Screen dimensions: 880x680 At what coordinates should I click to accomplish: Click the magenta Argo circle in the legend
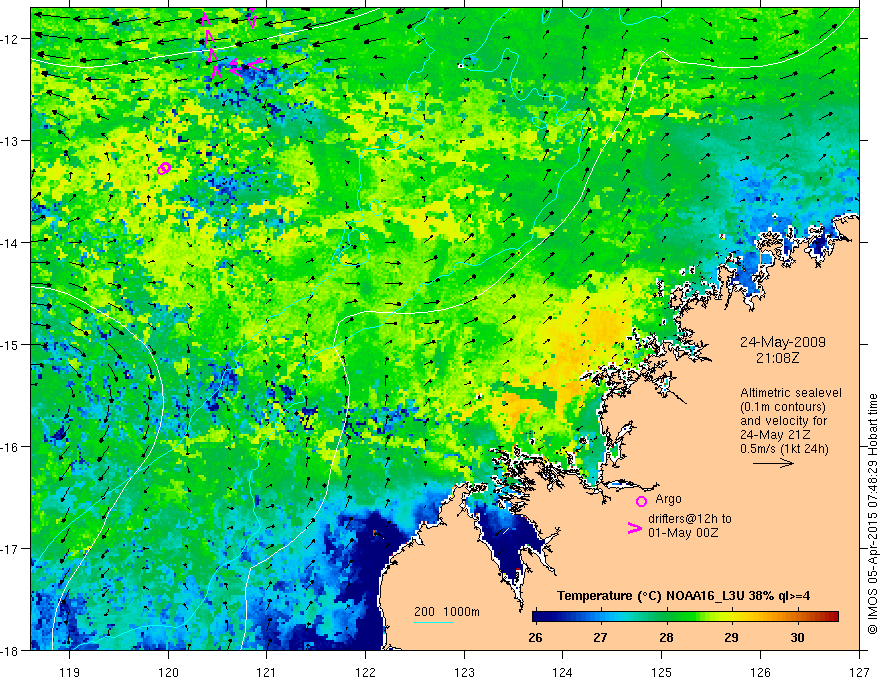pos(641,501)
